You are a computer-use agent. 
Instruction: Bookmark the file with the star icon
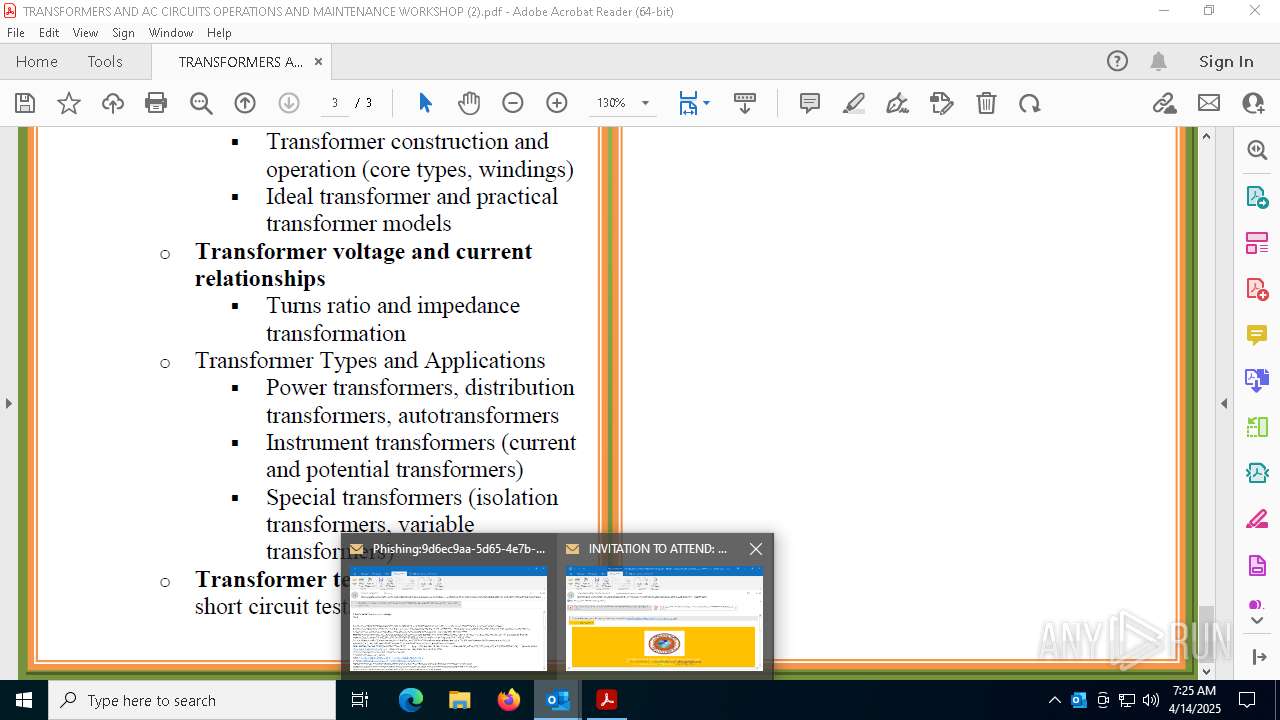click(69, 103)
